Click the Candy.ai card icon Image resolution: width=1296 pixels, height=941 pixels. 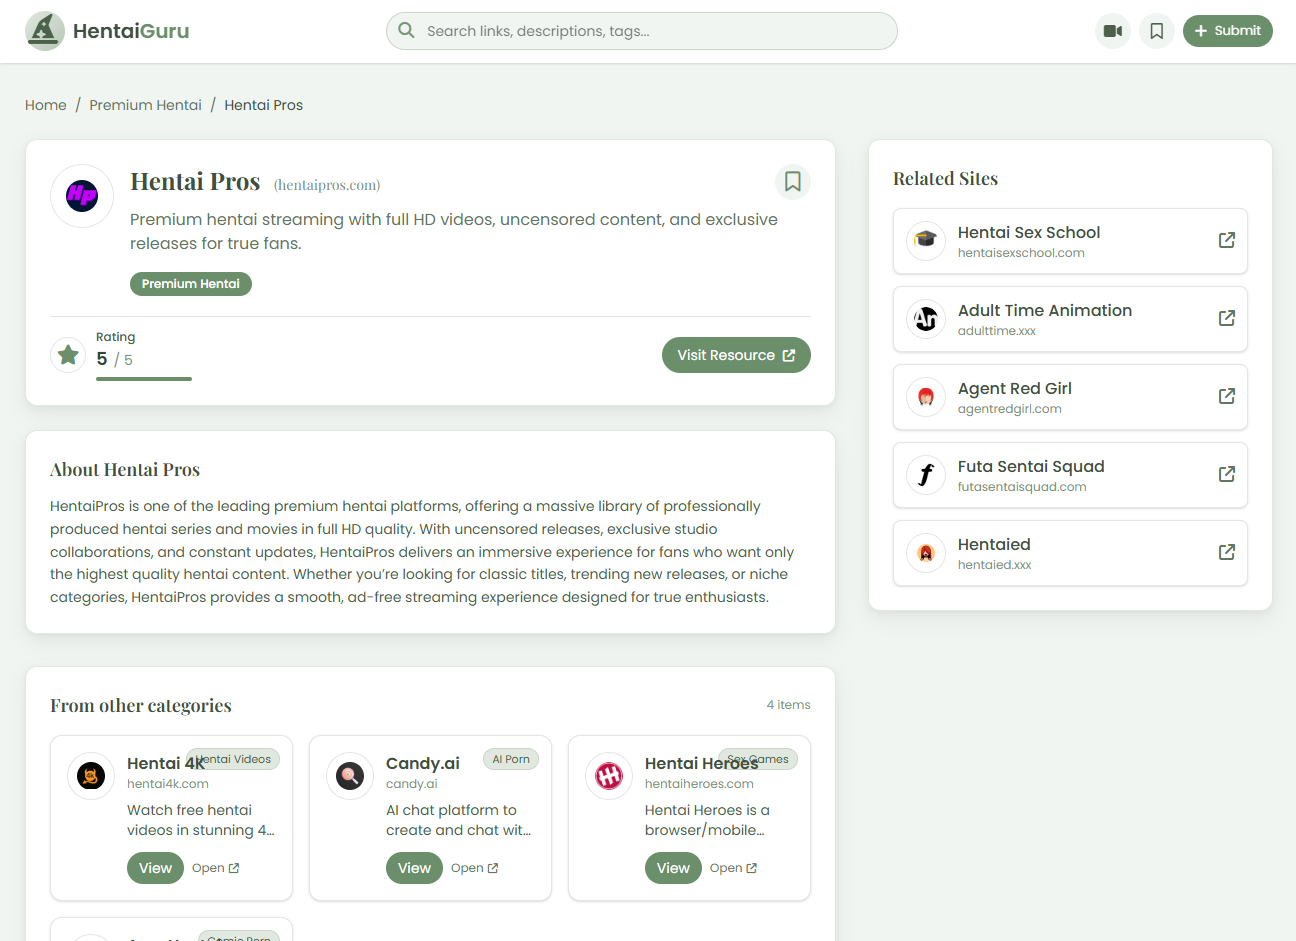pyautogui.click(x=350, y=776)
